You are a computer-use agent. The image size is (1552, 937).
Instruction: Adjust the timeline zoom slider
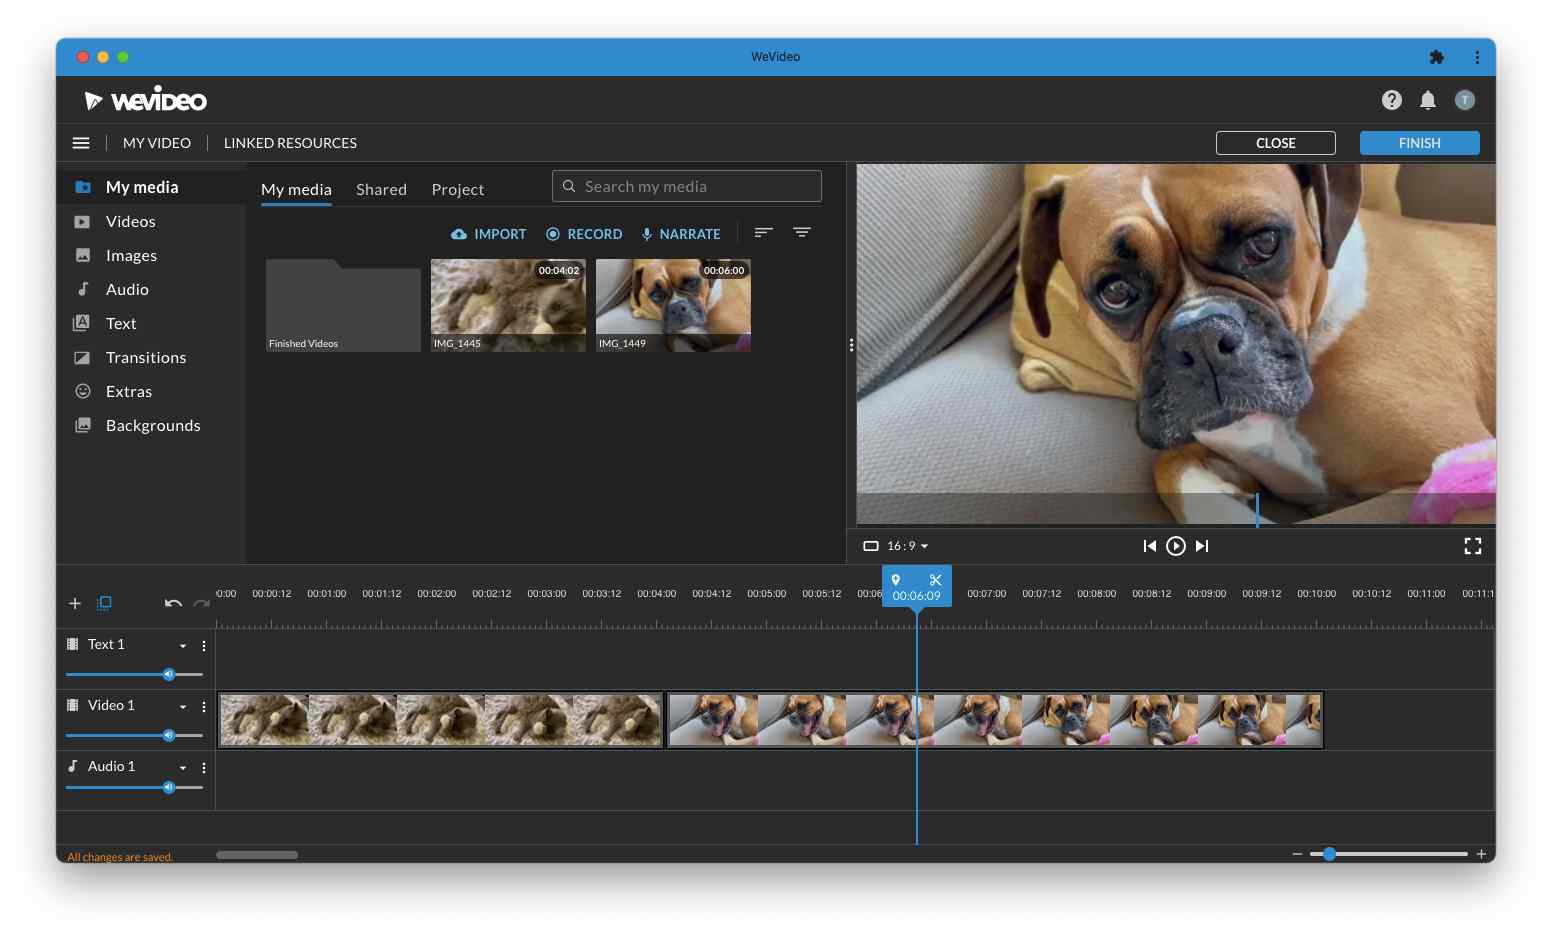(1328, 854)
